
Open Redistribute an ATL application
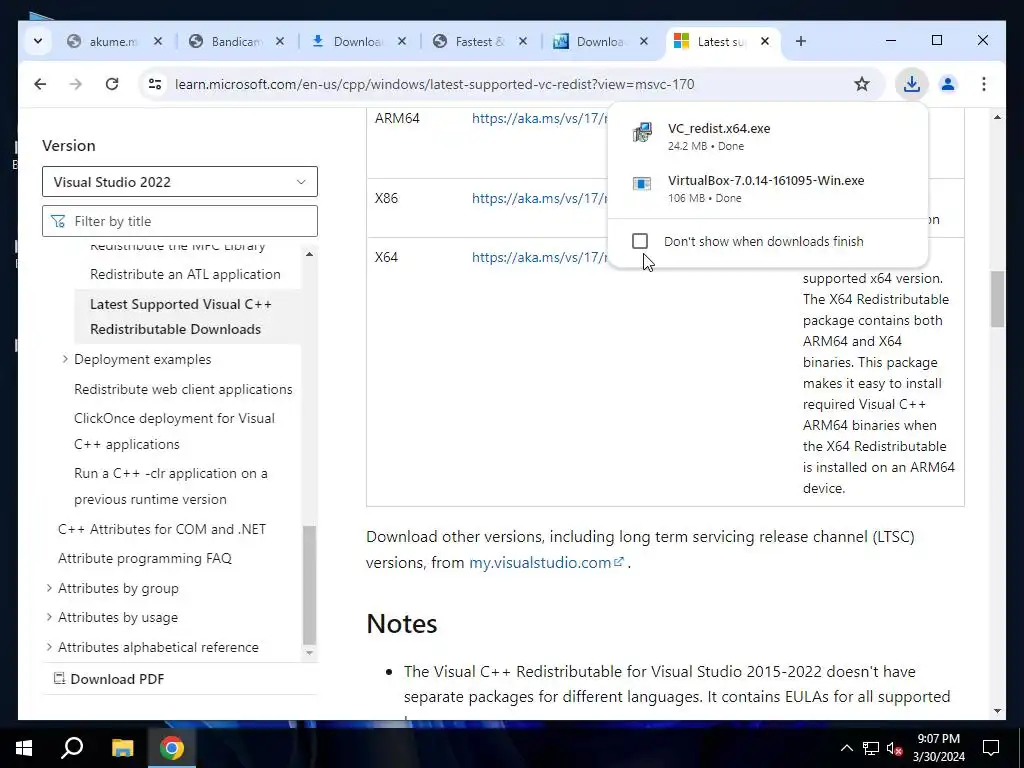coord(185,274)
